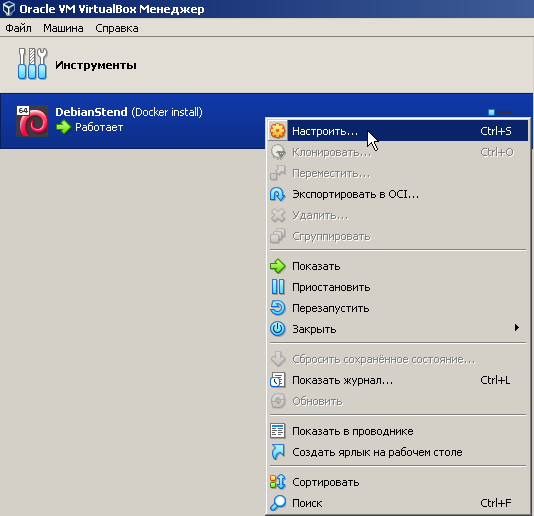Click the (Docker install) snapshot label
This screenshot has width=534, height=516.
tap(167, 112)
